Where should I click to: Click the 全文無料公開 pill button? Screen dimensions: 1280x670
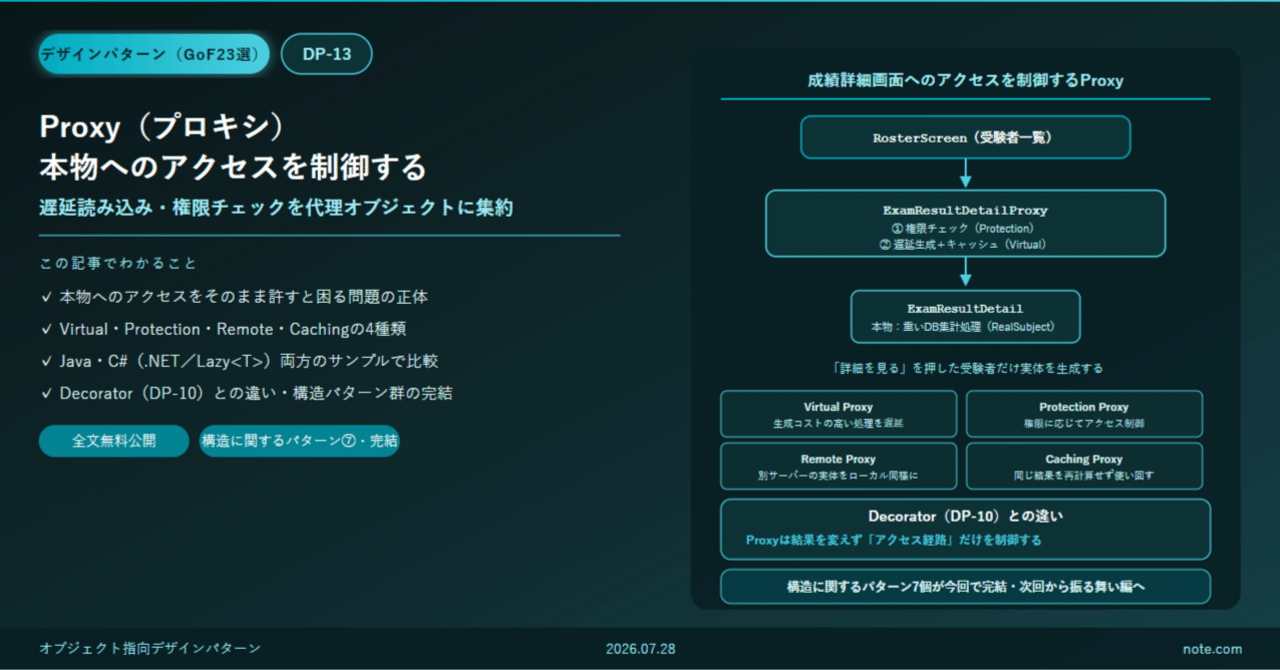(114, 441)
